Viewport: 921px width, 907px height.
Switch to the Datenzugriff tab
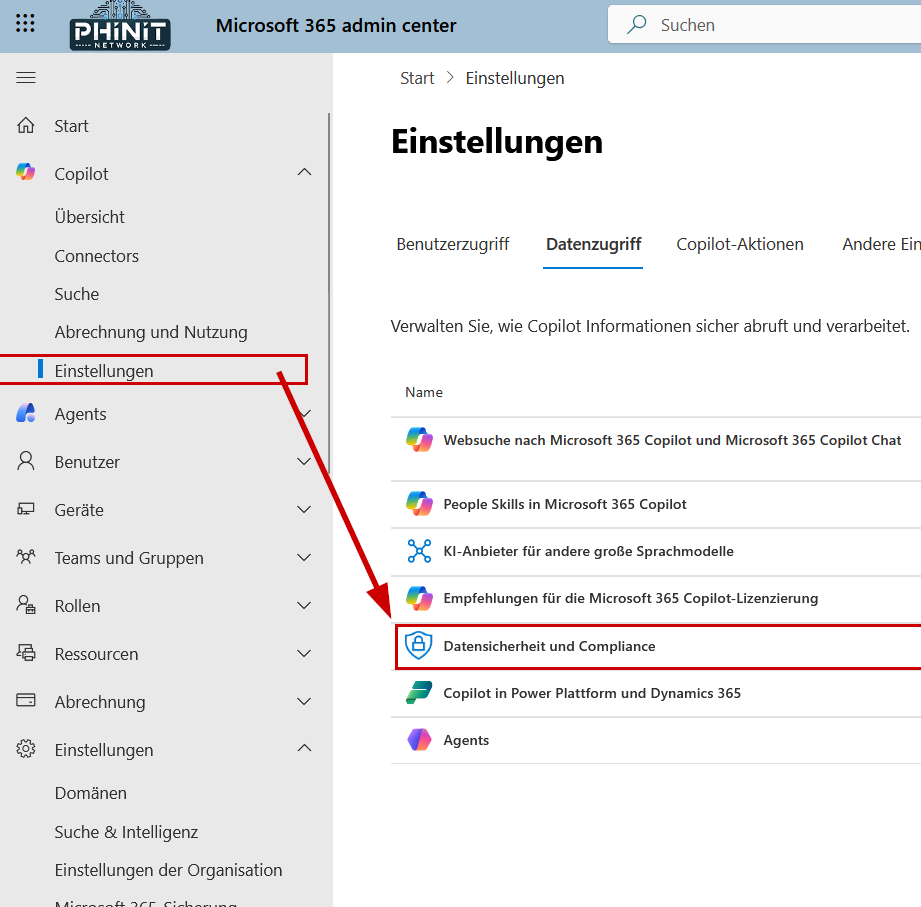point(593,243)
